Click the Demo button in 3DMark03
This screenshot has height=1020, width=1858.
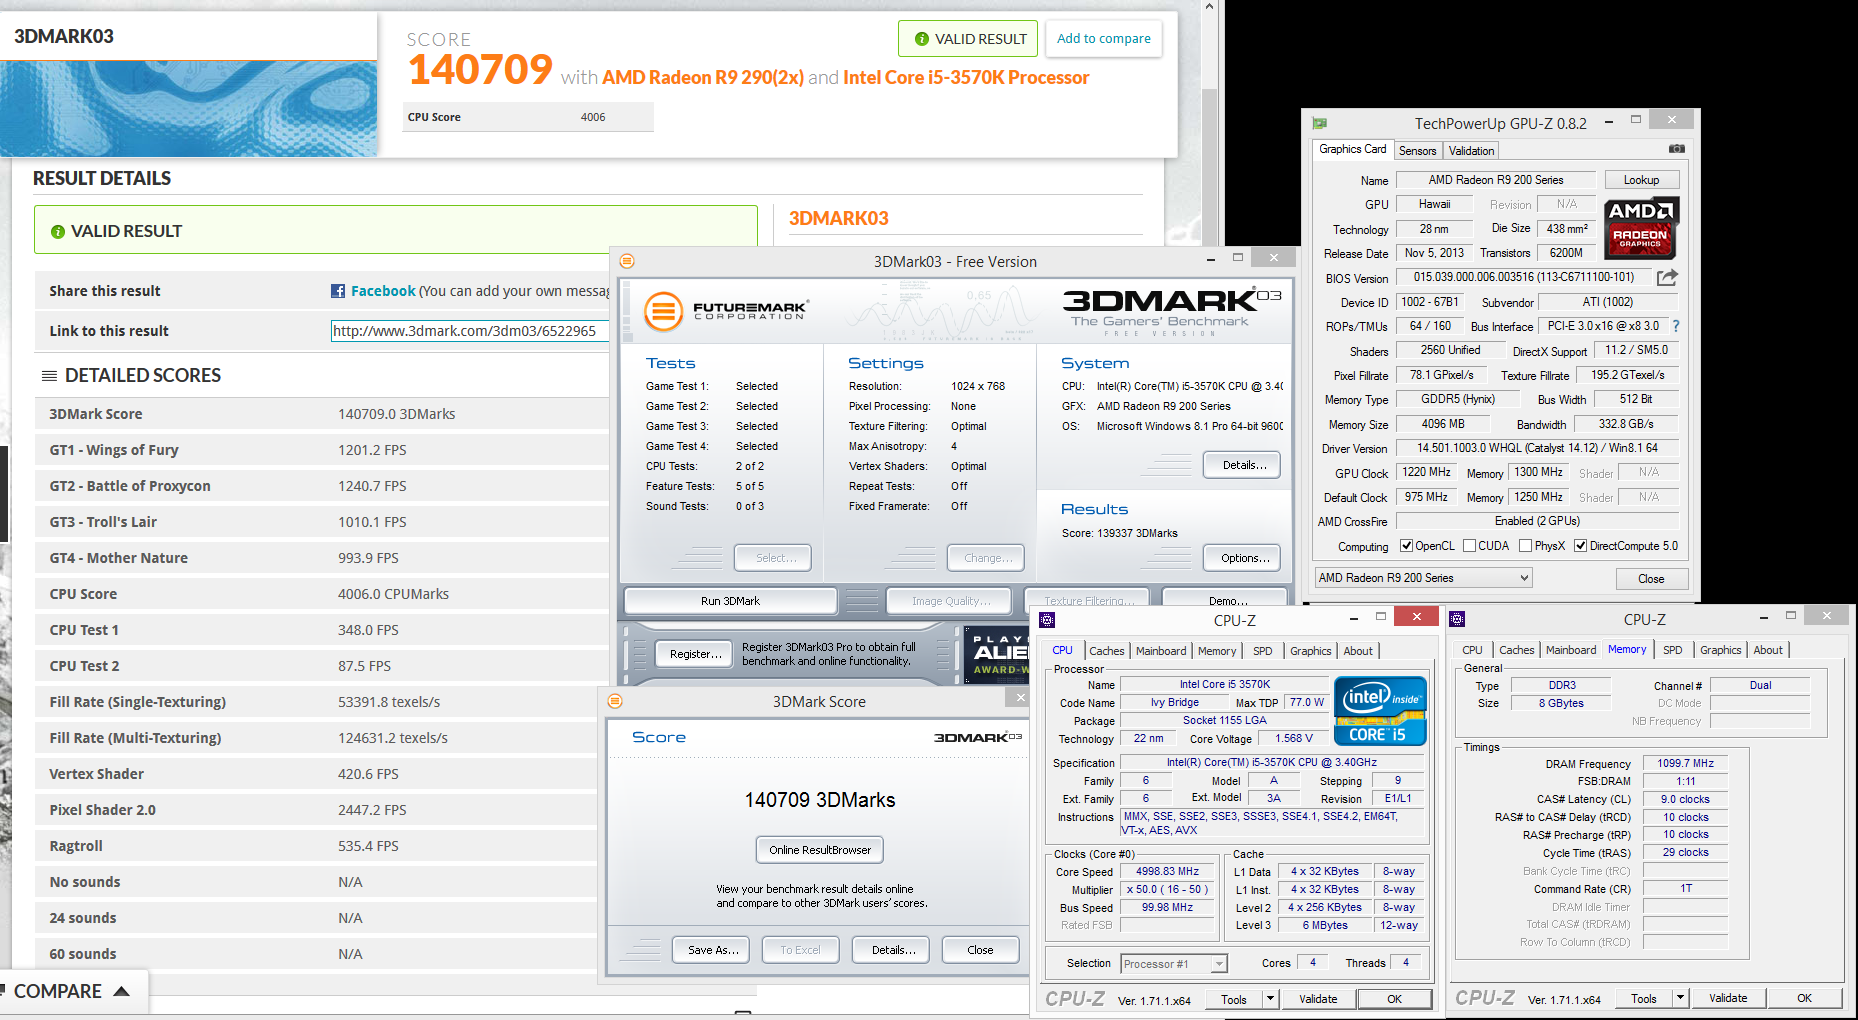pyautogui.click(x=1227, y=601)
